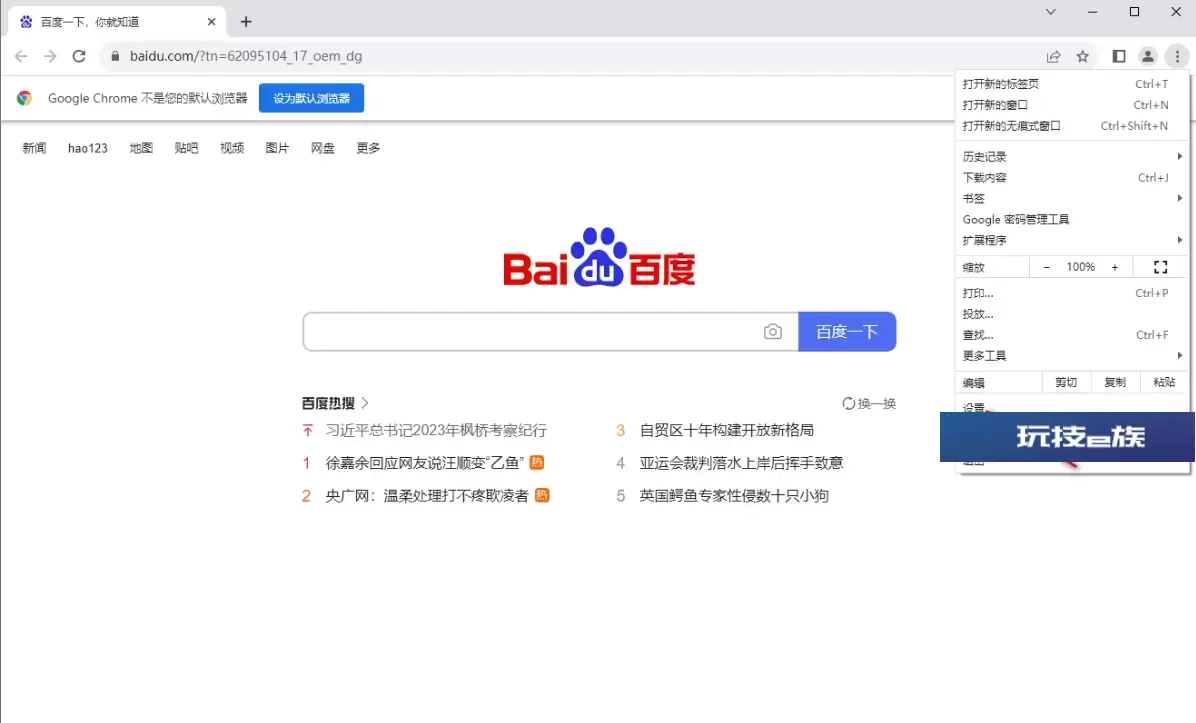Select 打开新的窗口 in the menu
Viewport: 1196px width, 723px height.
pyautogui.click(x=1072, y=105)
